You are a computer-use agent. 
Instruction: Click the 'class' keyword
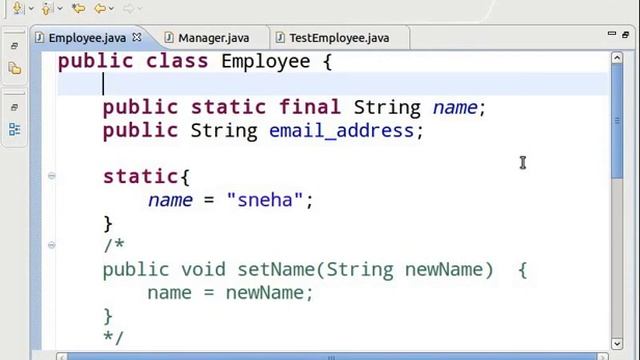(177, 61)
